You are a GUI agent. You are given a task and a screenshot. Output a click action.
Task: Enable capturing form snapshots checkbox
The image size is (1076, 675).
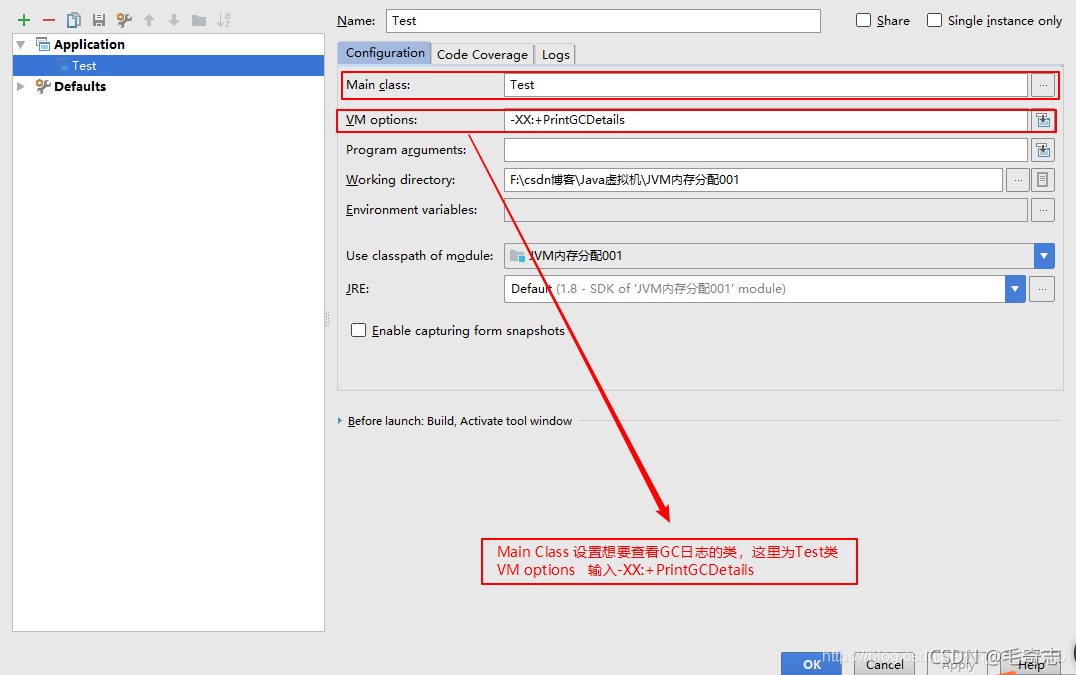[x=358, y=330]
